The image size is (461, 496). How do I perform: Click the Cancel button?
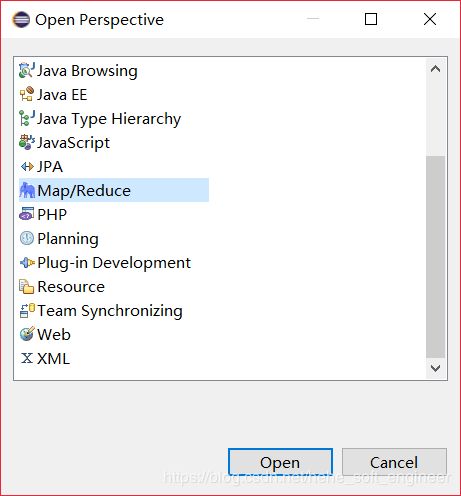coord(394,462)
